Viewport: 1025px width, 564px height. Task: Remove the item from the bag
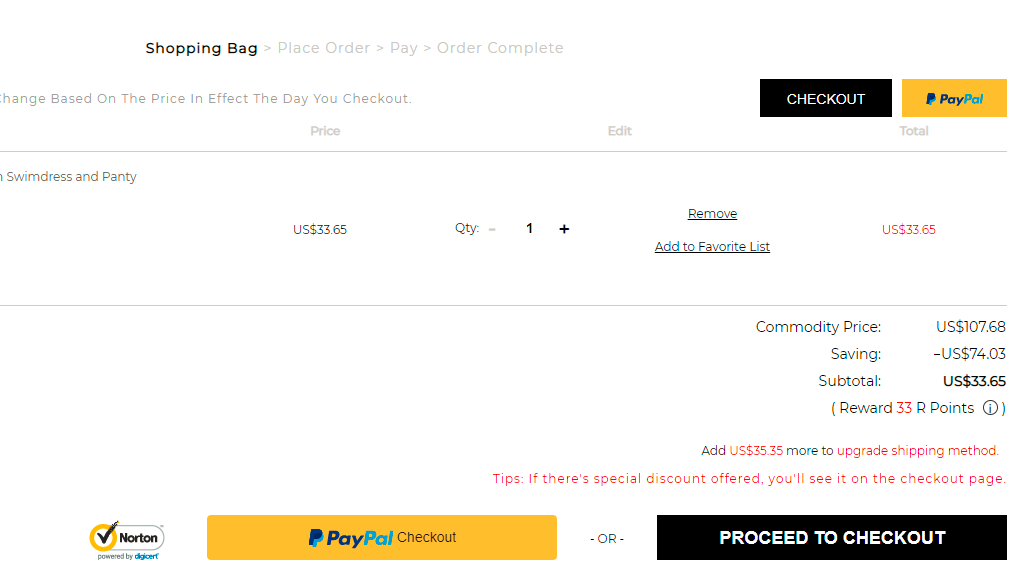(712, 214)
